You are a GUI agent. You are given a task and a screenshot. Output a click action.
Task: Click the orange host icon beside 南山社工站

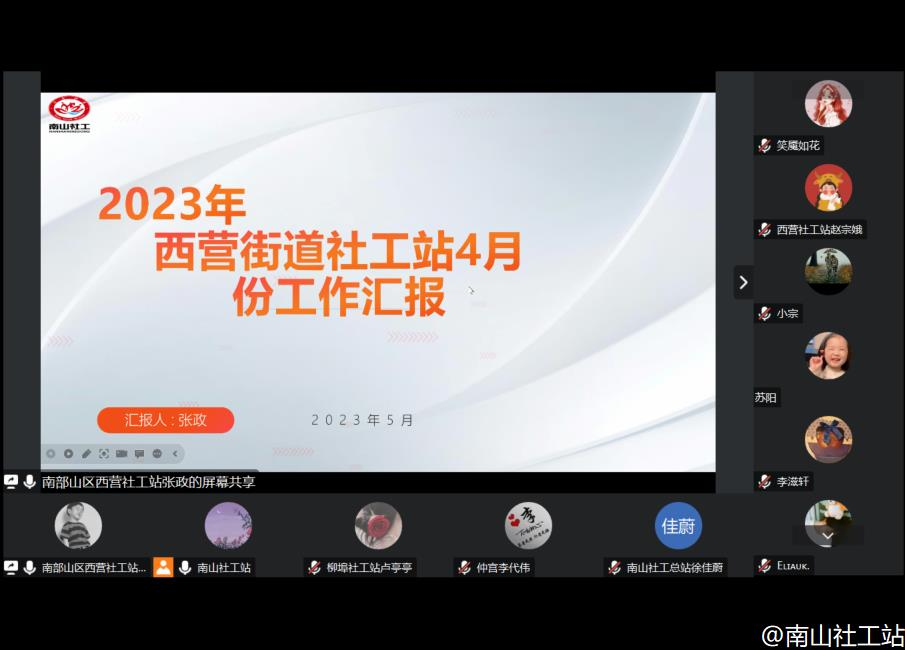pyautogui.click(x=163, y=567)
